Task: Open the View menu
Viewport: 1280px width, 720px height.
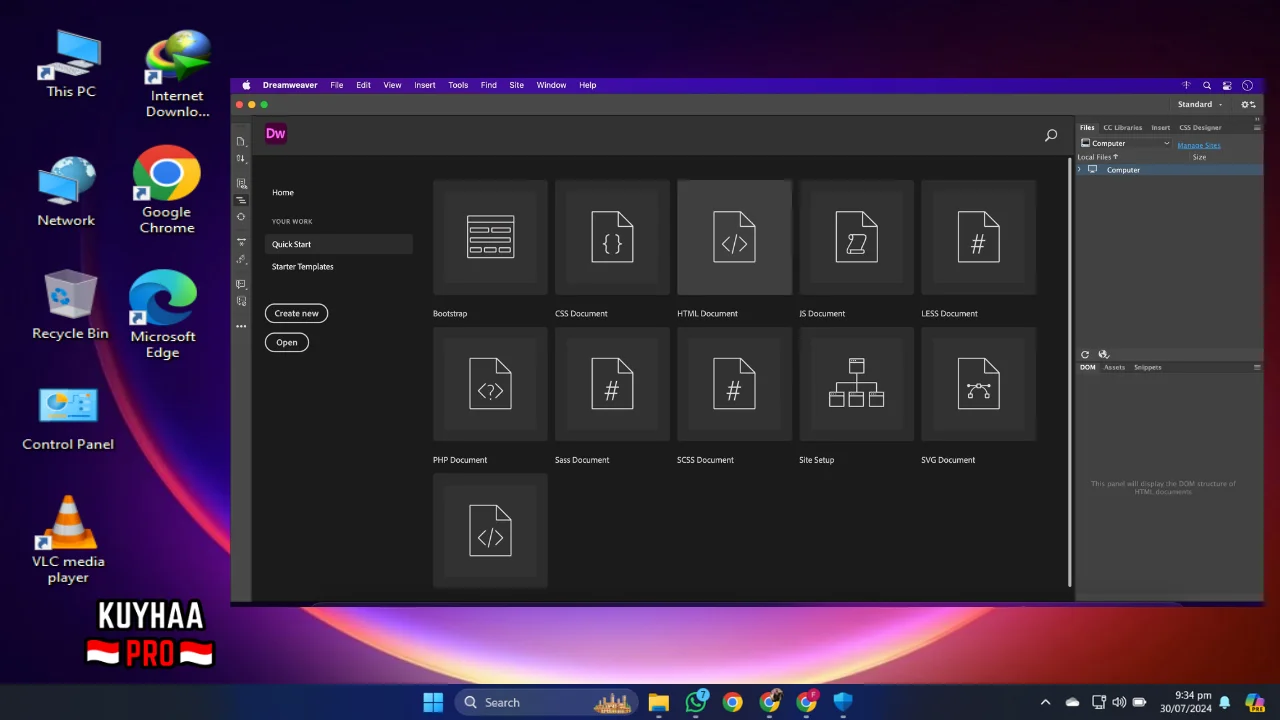Action: [x=392, y=85]
